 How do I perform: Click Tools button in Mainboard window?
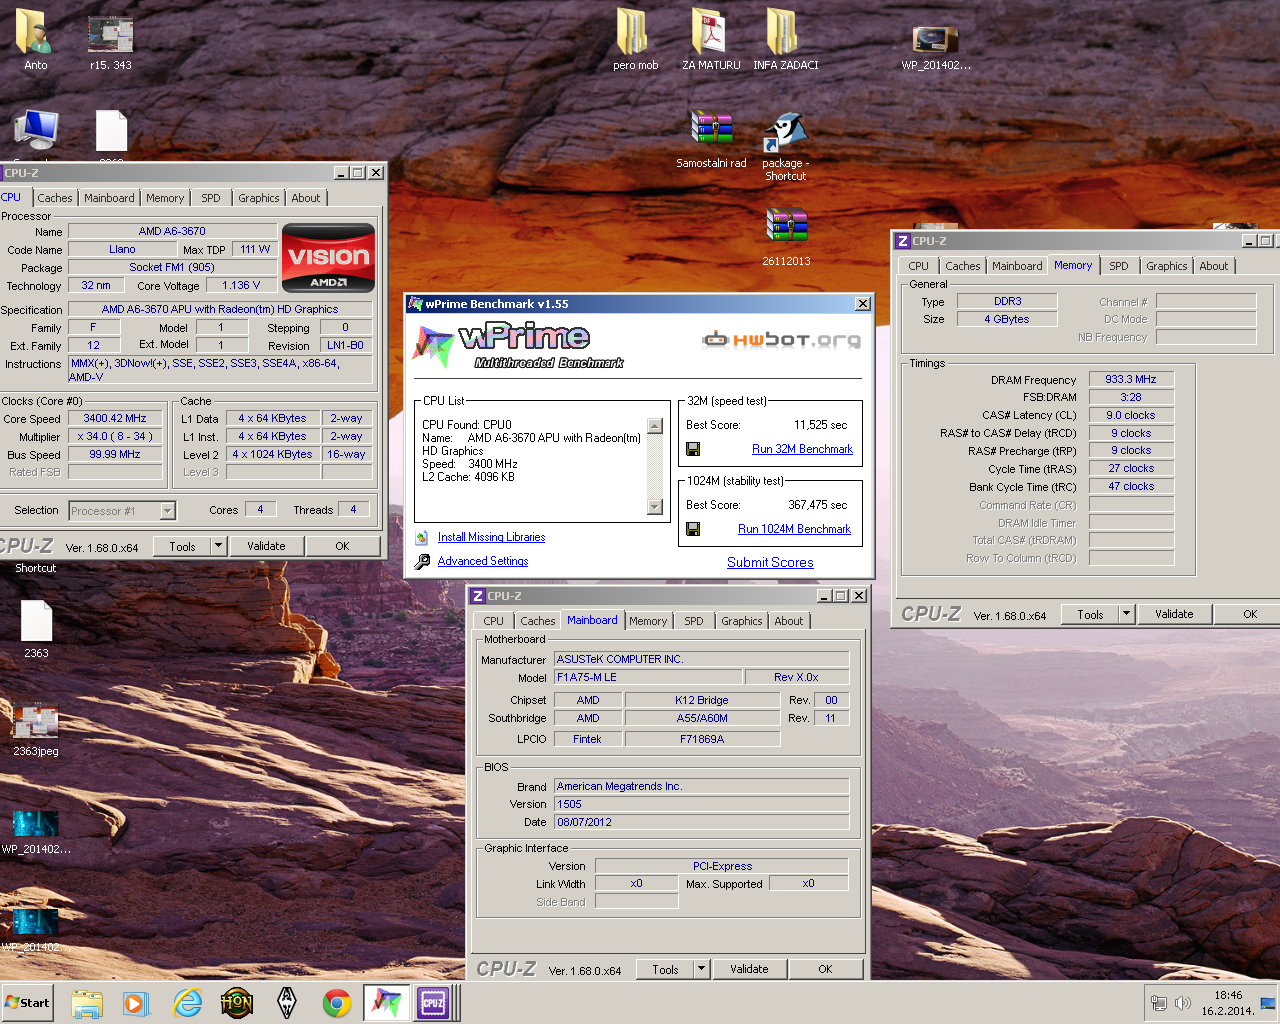click(665, 969)
